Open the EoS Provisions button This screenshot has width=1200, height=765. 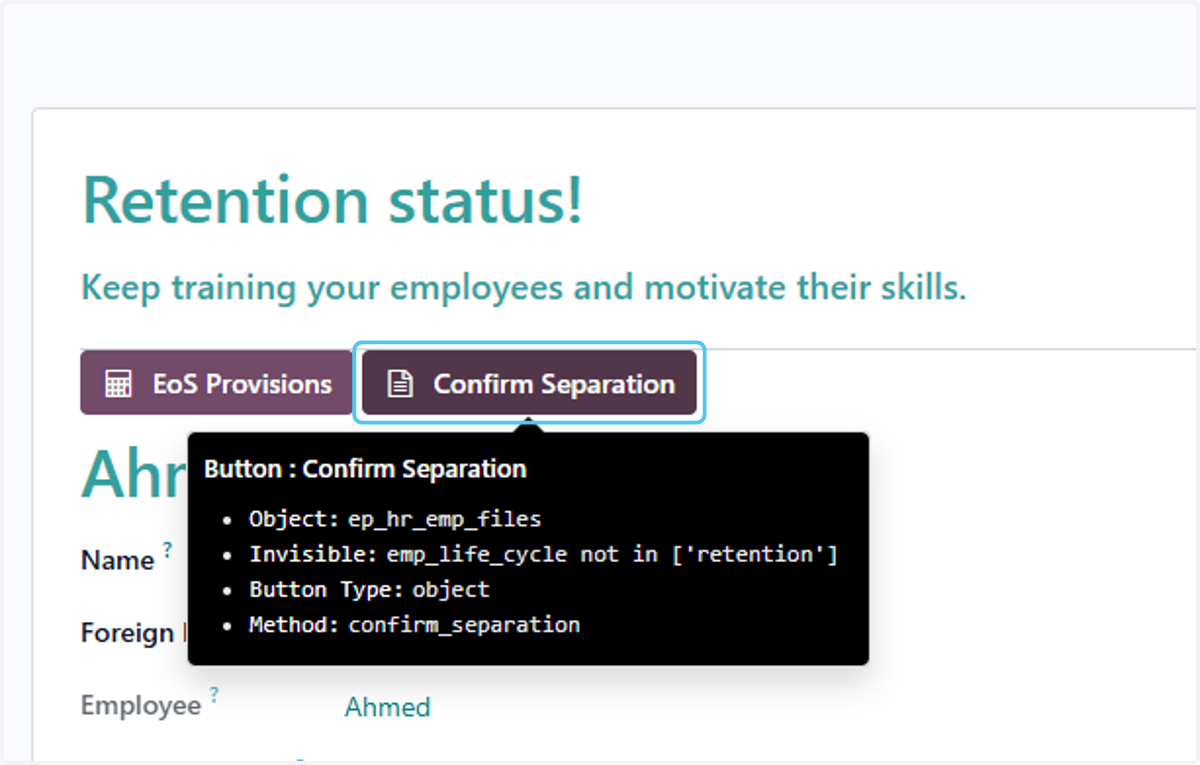[x=217, y=383]
